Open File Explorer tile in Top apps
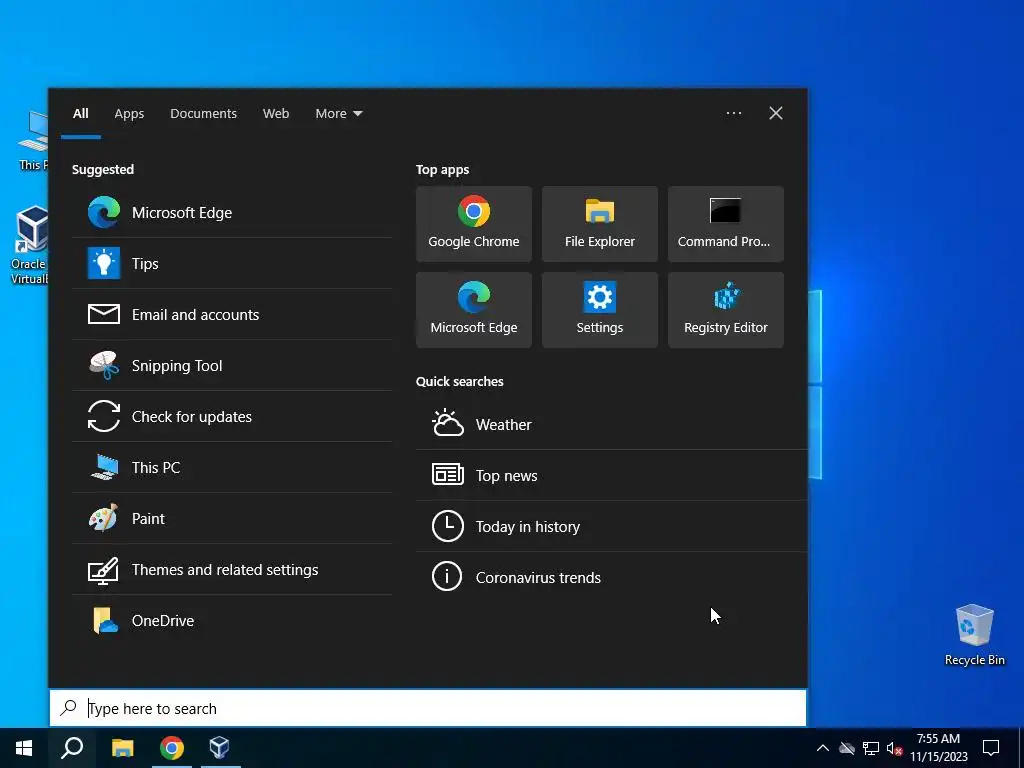 (600, 224)
